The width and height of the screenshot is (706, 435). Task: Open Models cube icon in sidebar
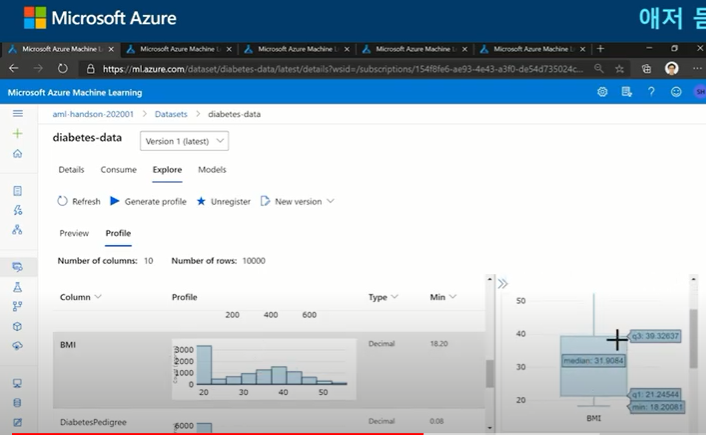pyautogui.click(x=18, y=326)
